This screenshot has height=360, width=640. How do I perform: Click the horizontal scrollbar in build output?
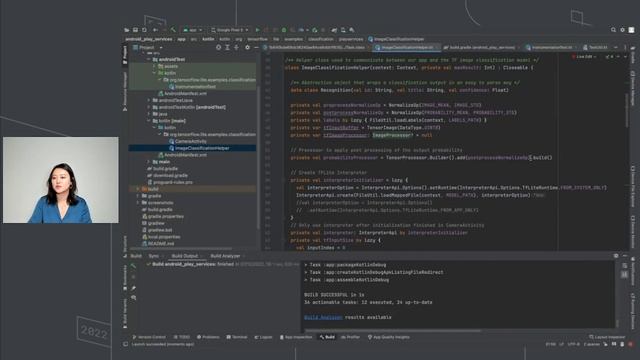(394, 331)
